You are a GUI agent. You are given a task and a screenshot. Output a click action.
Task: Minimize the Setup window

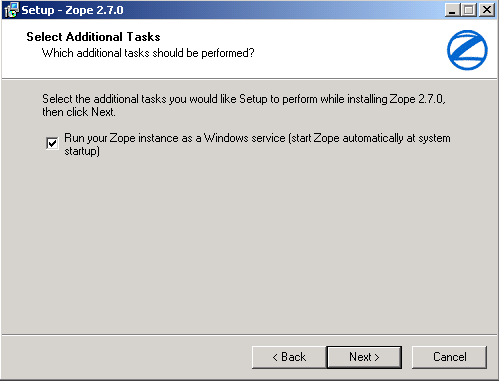(452, 10)
